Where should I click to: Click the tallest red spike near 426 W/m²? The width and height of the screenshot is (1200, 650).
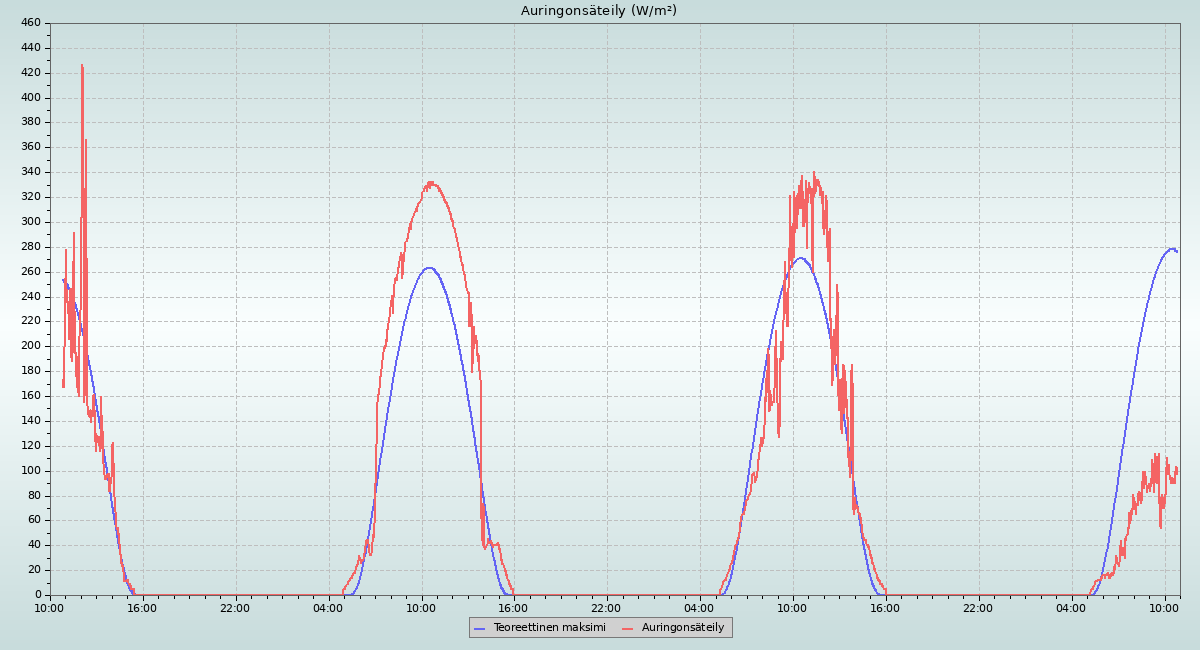(x=82, y=67)
